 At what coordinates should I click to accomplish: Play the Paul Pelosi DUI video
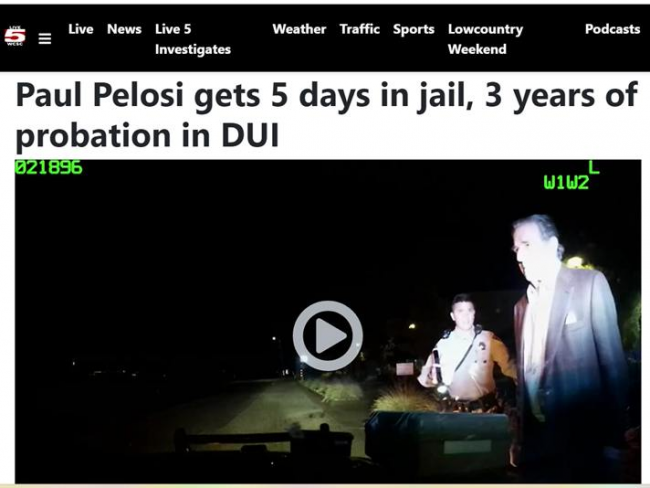point(327,335)
